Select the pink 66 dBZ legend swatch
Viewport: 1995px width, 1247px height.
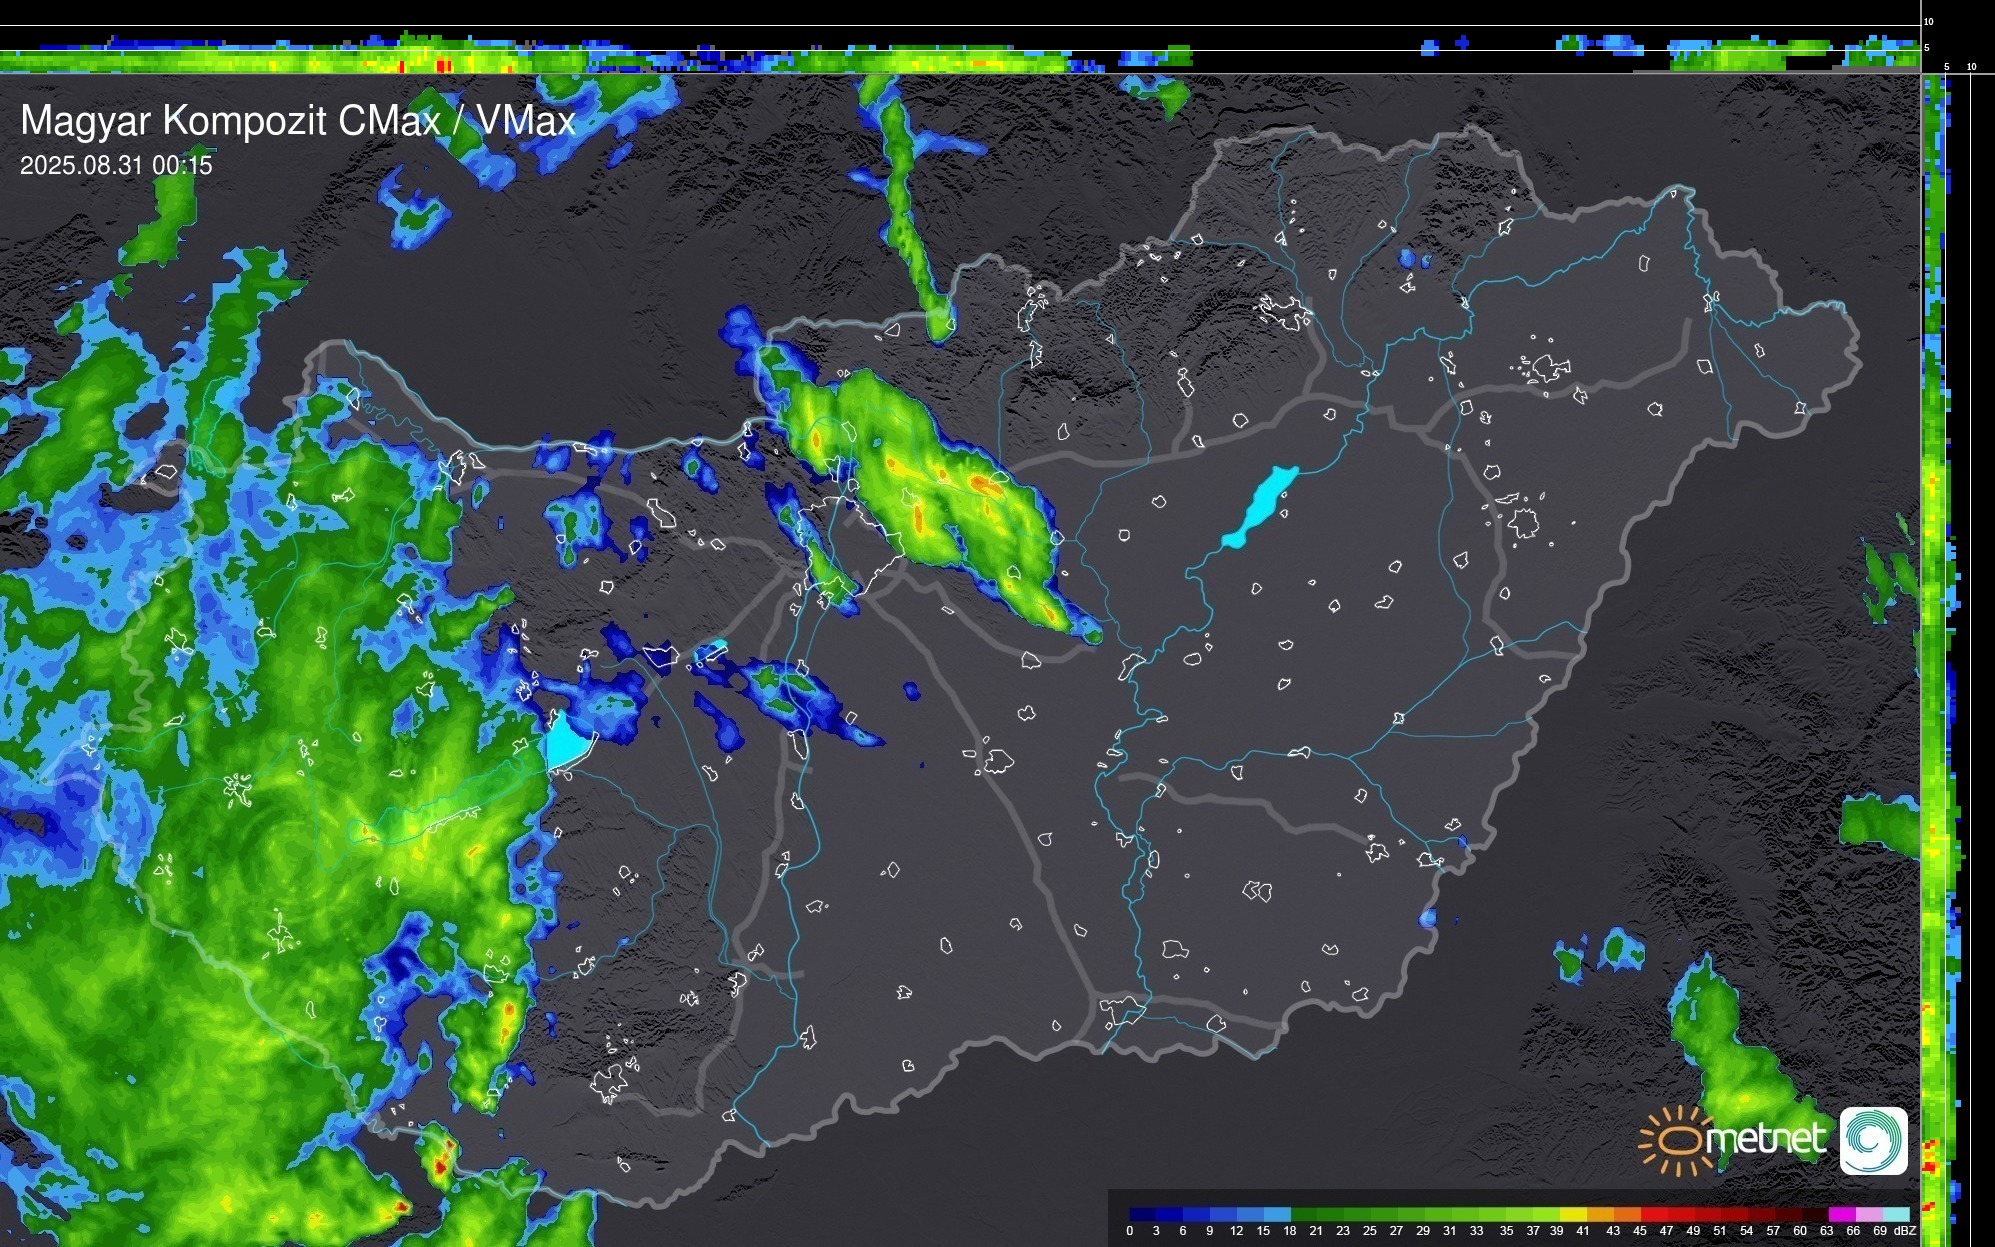(x=1868, y=1214)
